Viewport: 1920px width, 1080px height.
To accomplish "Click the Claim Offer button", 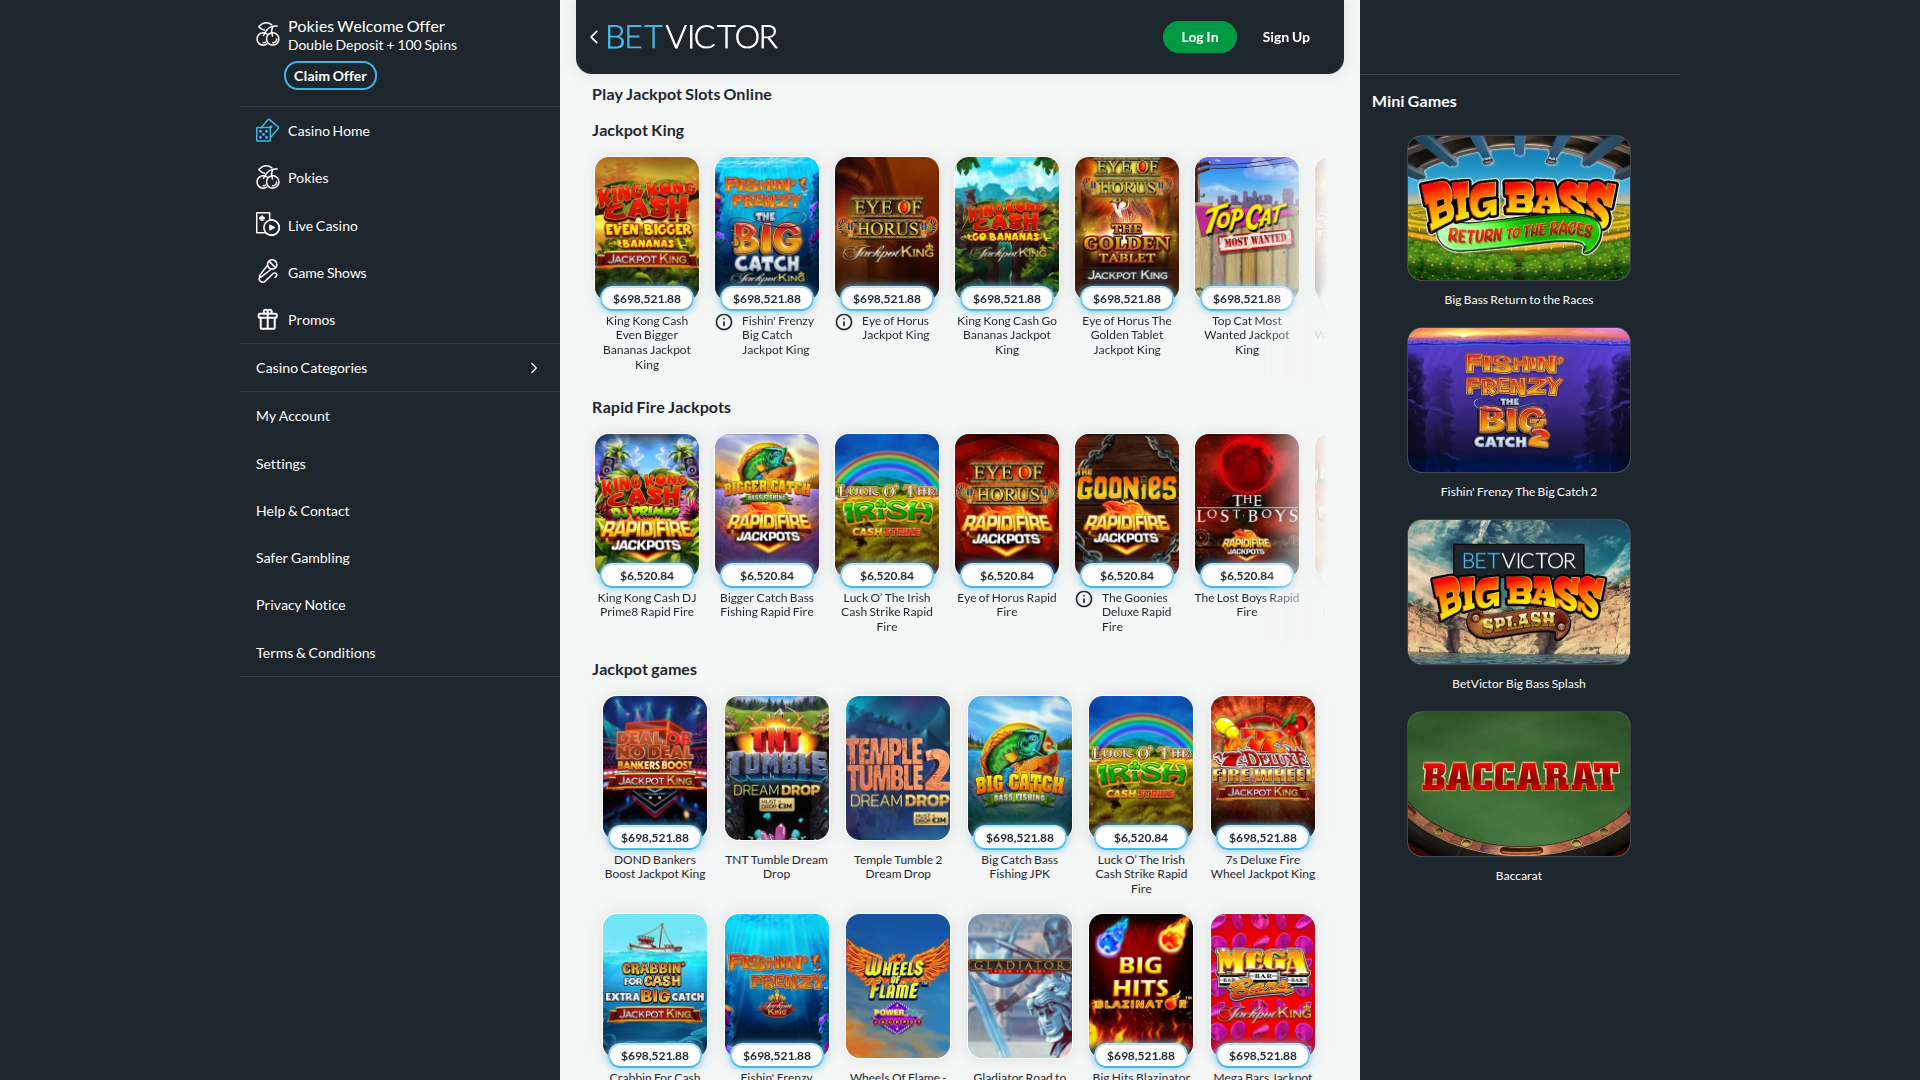I will click(330, 75).
